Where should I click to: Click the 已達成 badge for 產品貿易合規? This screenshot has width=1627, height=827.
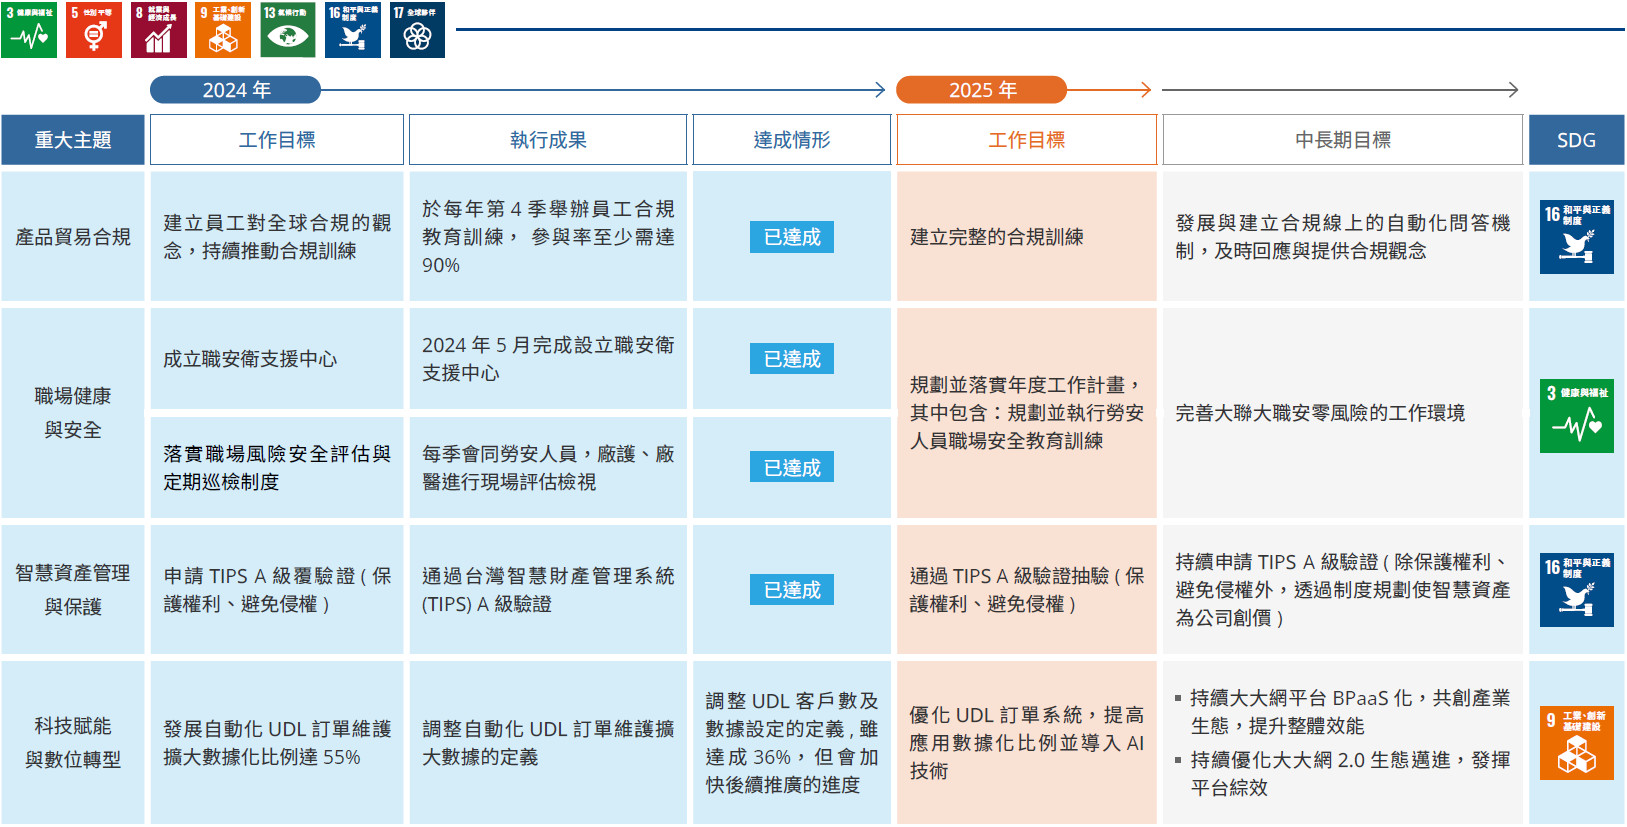tap(791, 237)
